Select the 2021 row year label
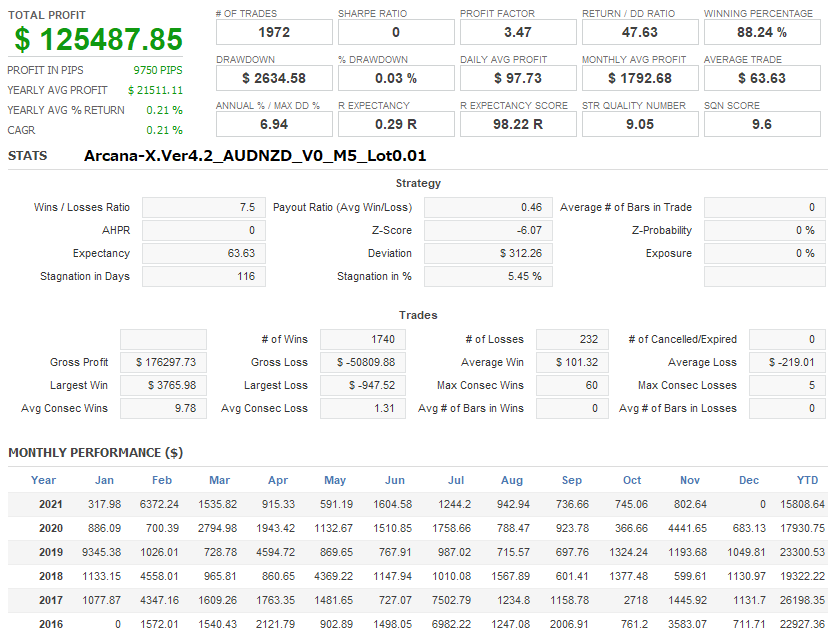The width and height of the screenshot is (838, 643). click(51, 504)
